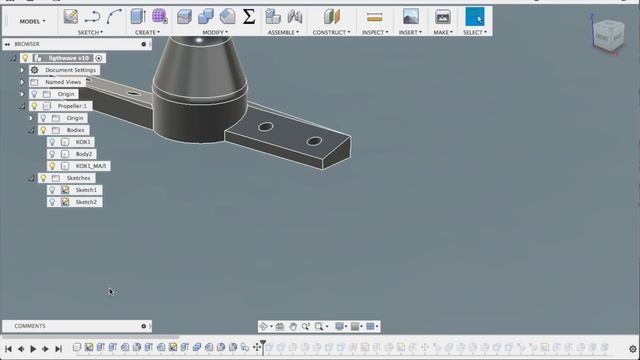This screenshot has width=640, height=360.
Task: Collapse the ligthwave v10 root node
Action: 13,58
